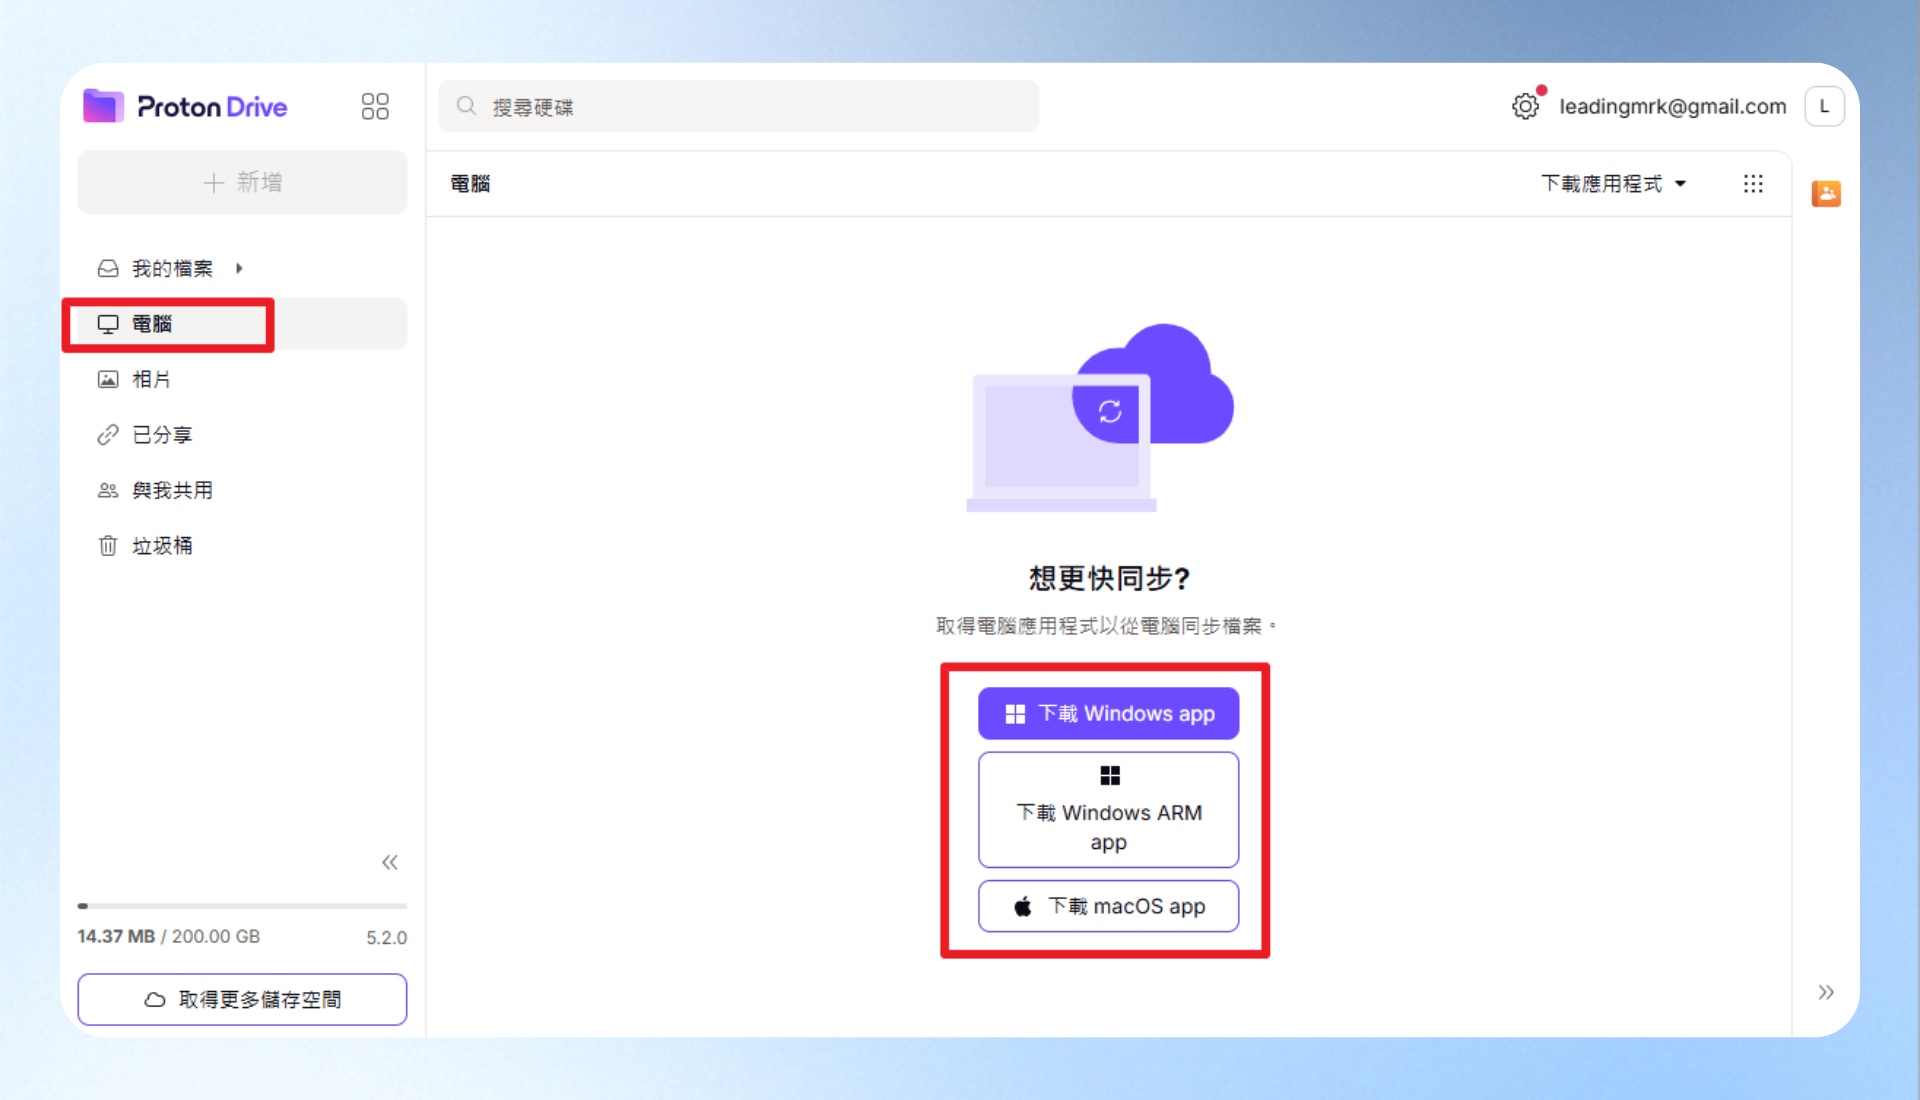Click the leadingmrk@gmail.com account label
The image size is (1920, 1100).
[1673, 106]
